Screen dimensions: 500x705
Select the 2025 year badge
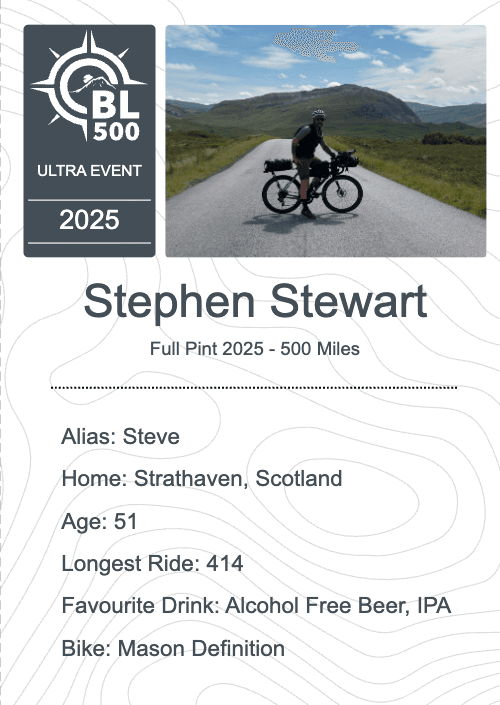89,220
